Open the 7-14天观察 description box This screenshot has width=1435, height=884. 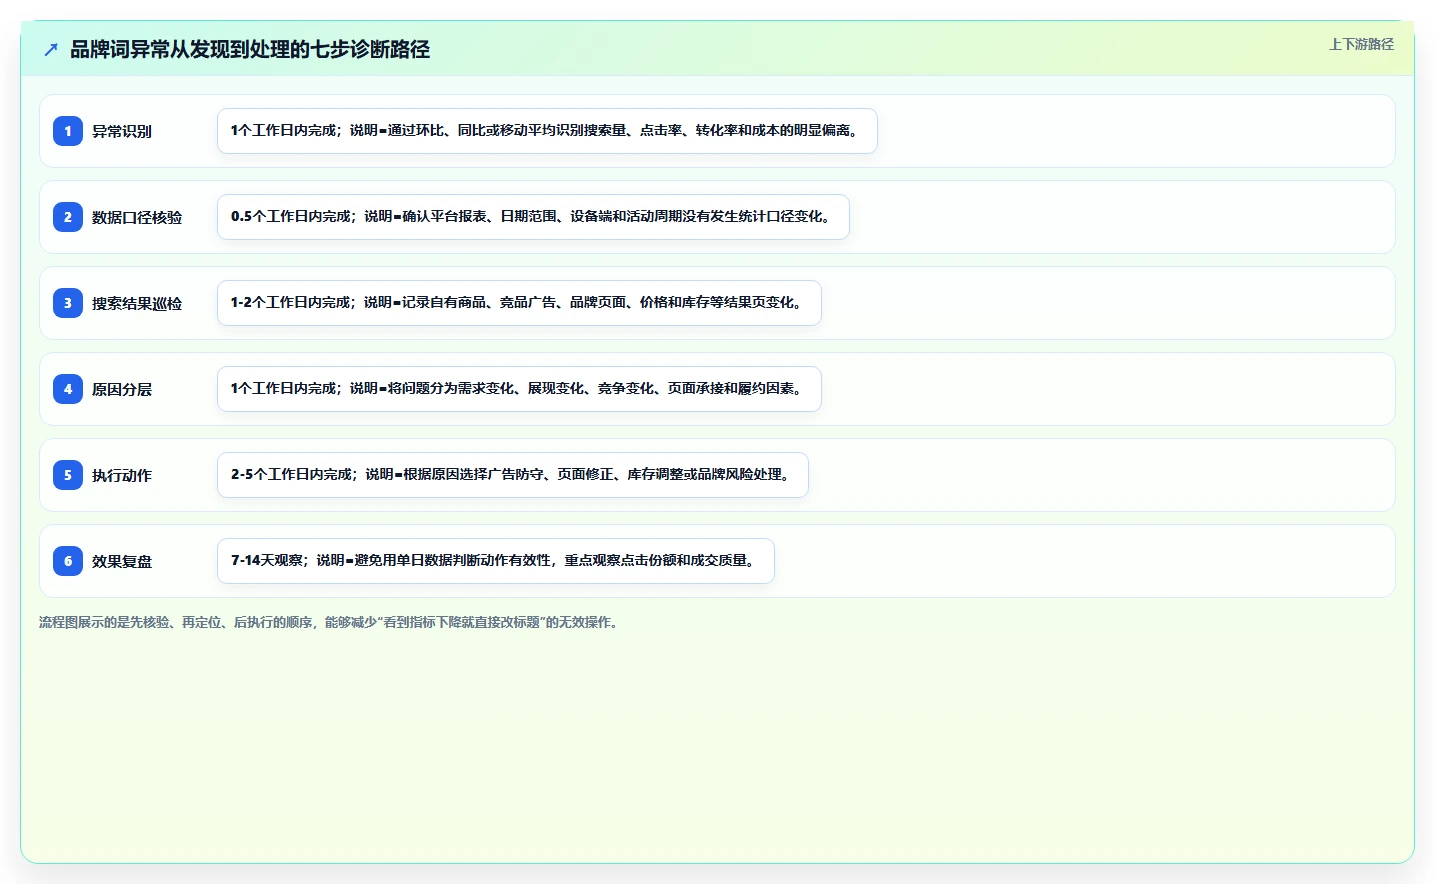point(496,561)
